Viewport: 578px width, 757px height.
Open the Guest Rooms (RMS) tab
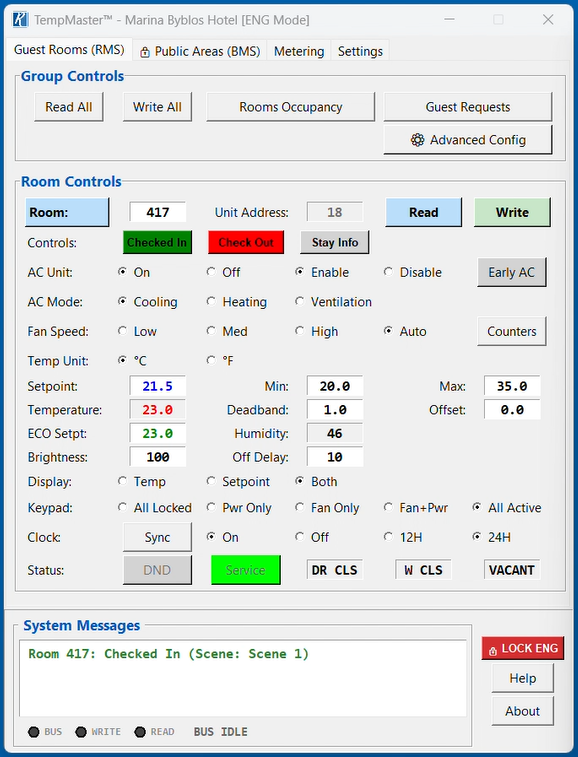pos(69,50)
